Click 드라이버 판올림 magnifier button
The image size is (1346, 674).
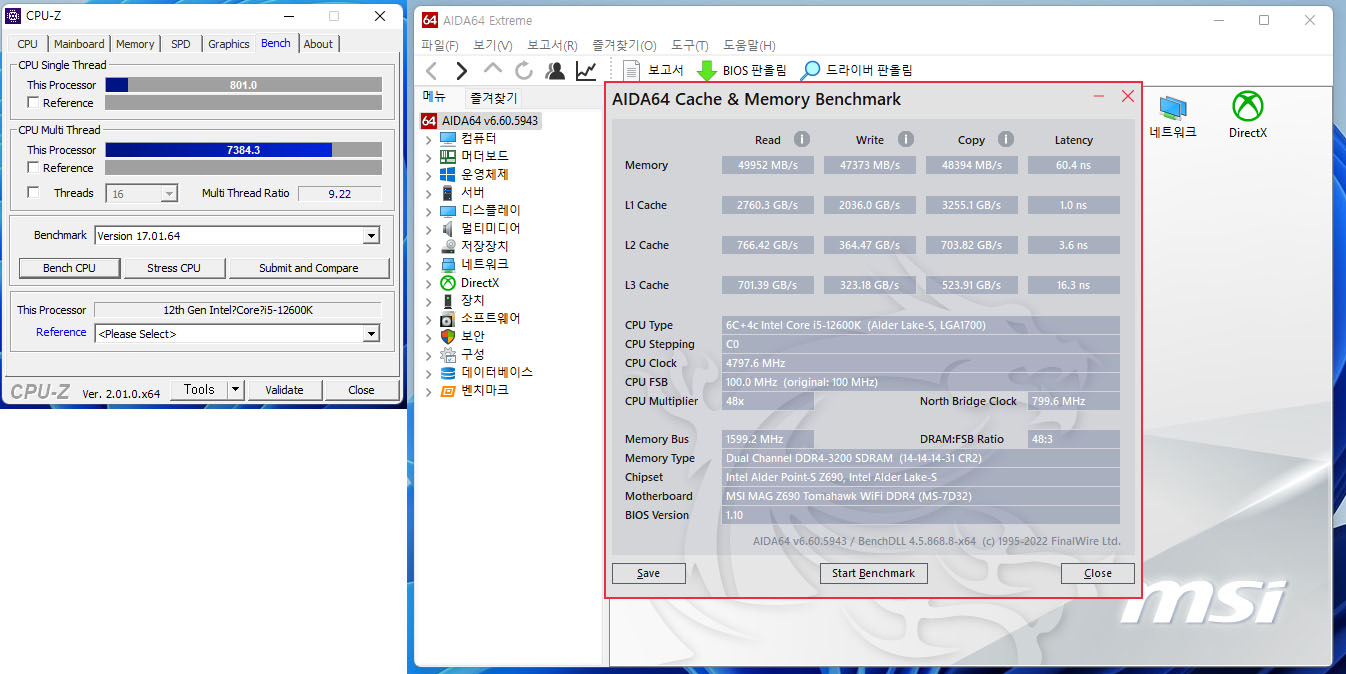pos(857,70)
